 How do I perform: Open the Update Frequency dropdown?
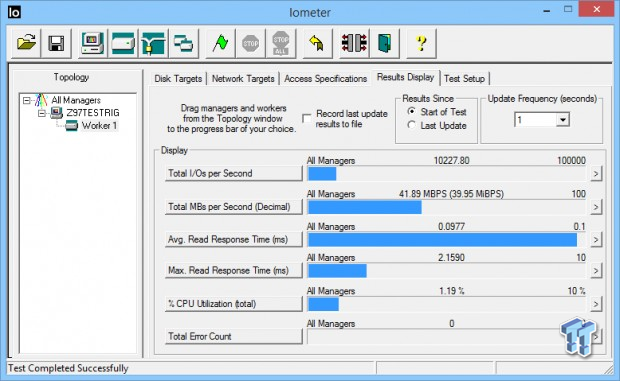click(563, 119)
